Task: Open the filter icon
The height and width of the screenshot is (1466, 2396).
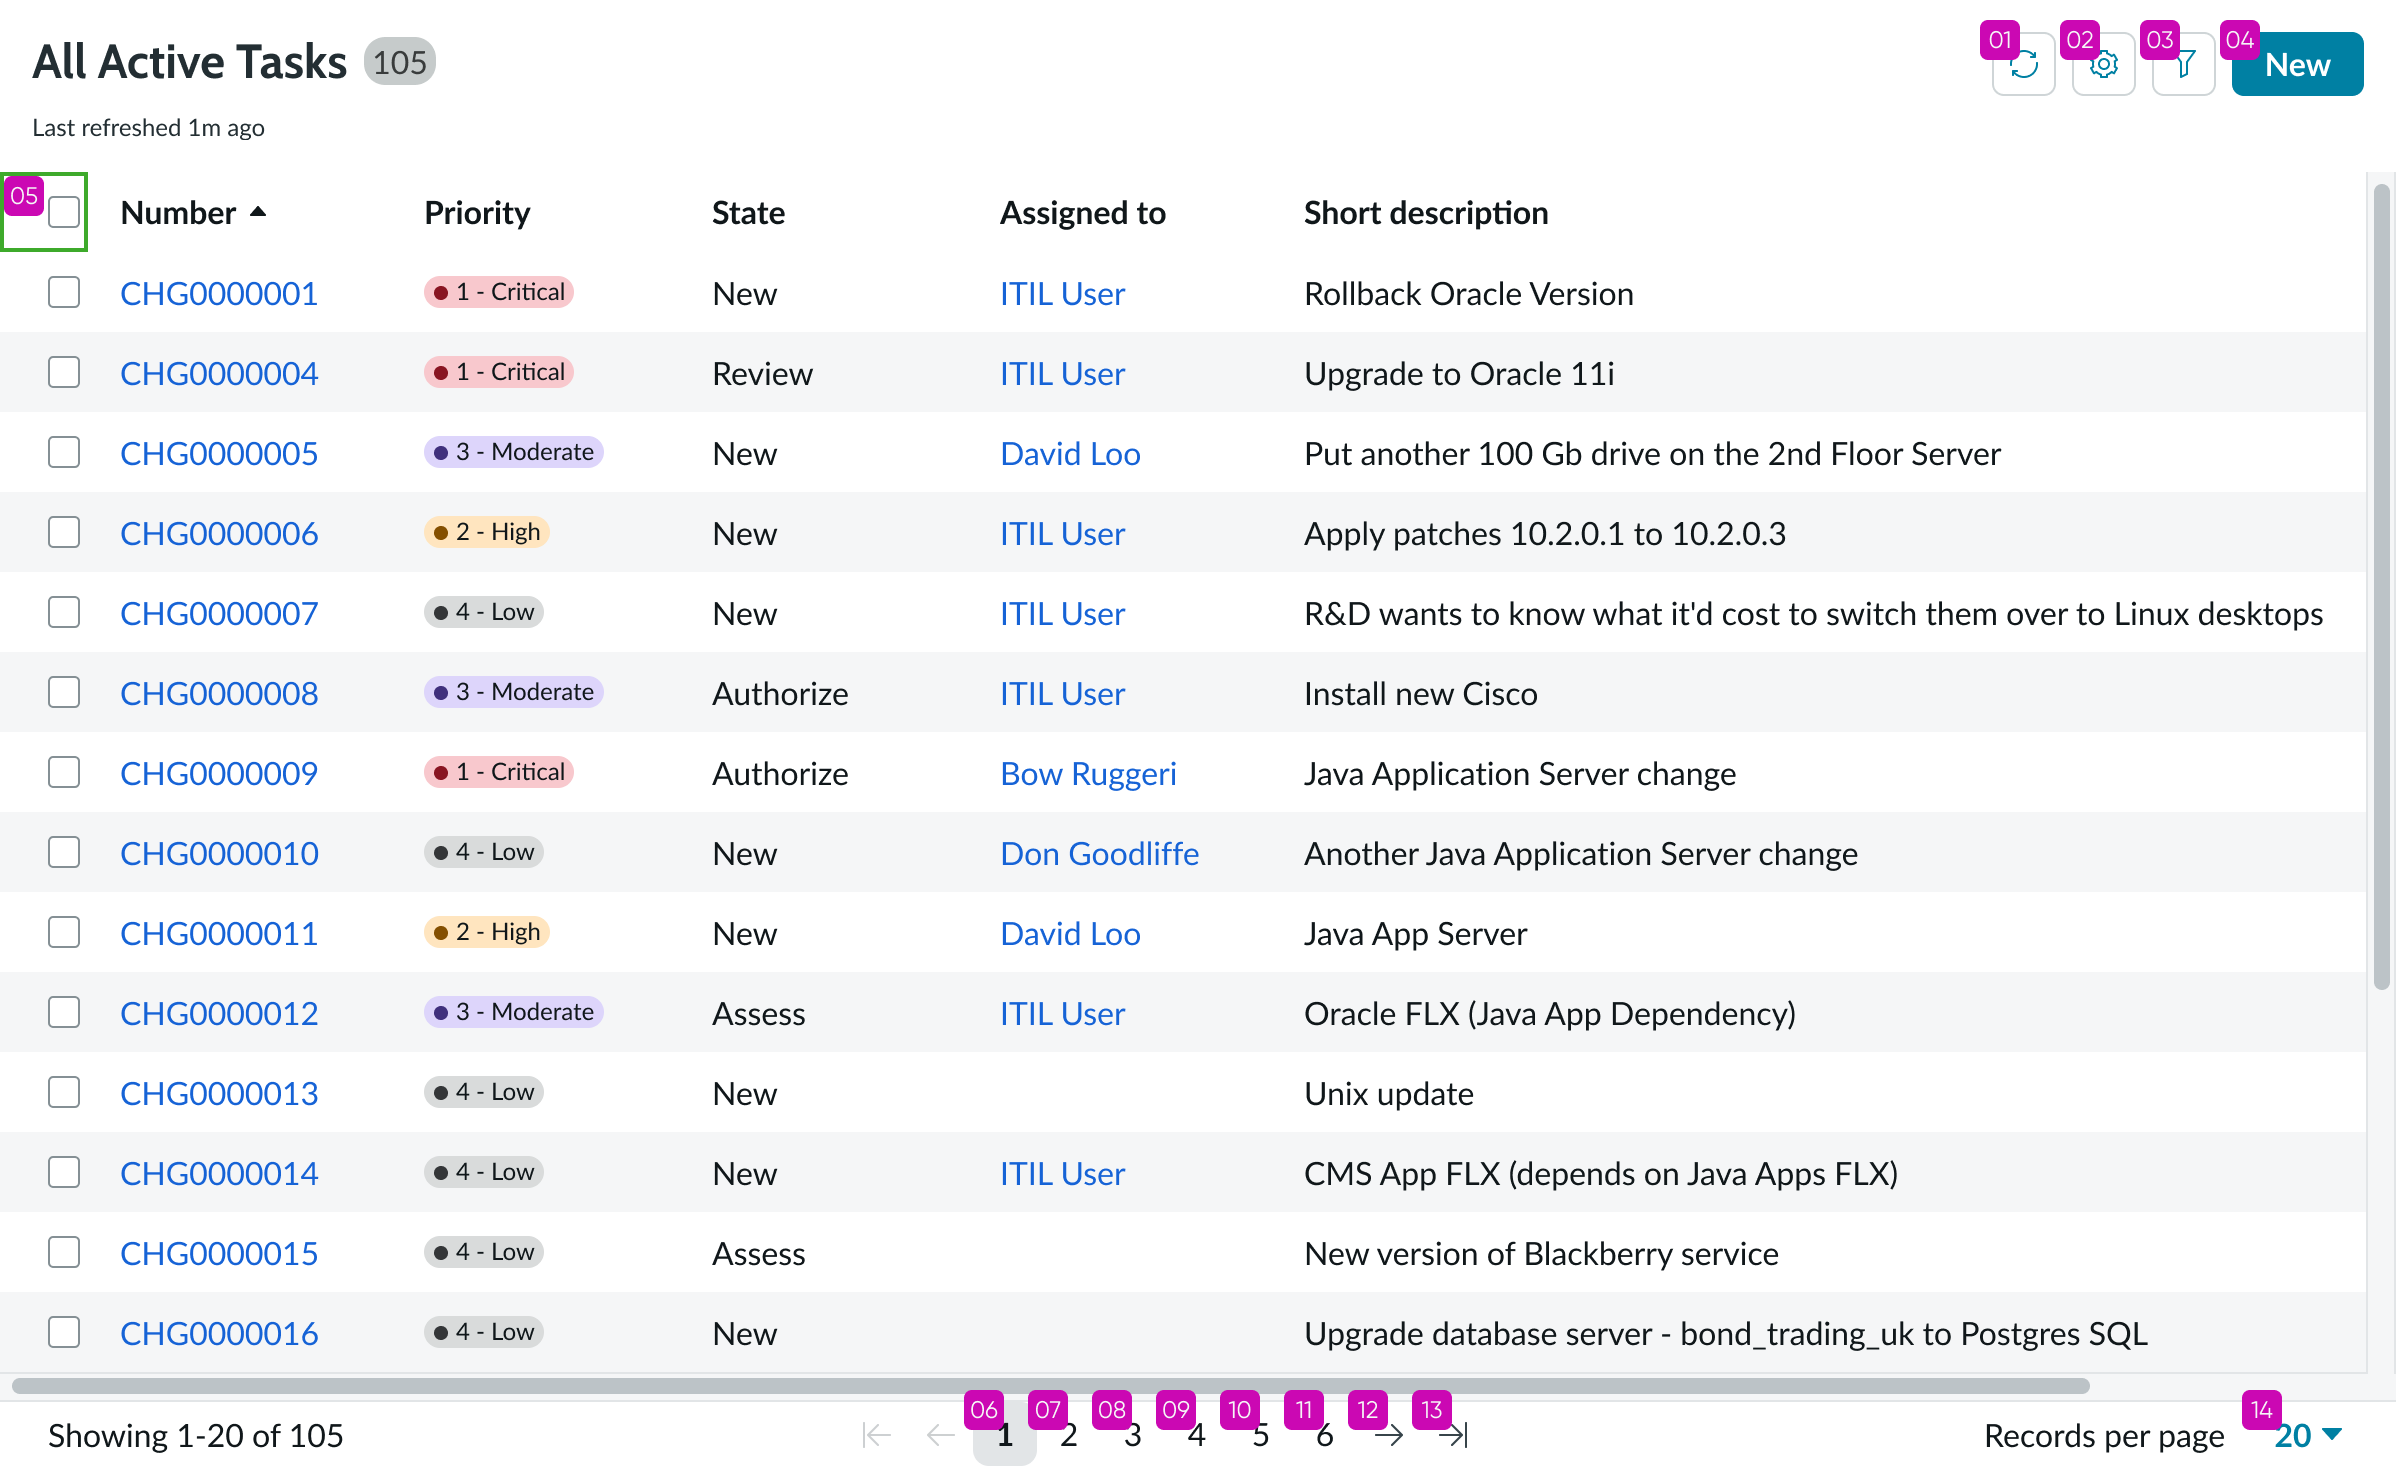Action: tap(2183, 64)
